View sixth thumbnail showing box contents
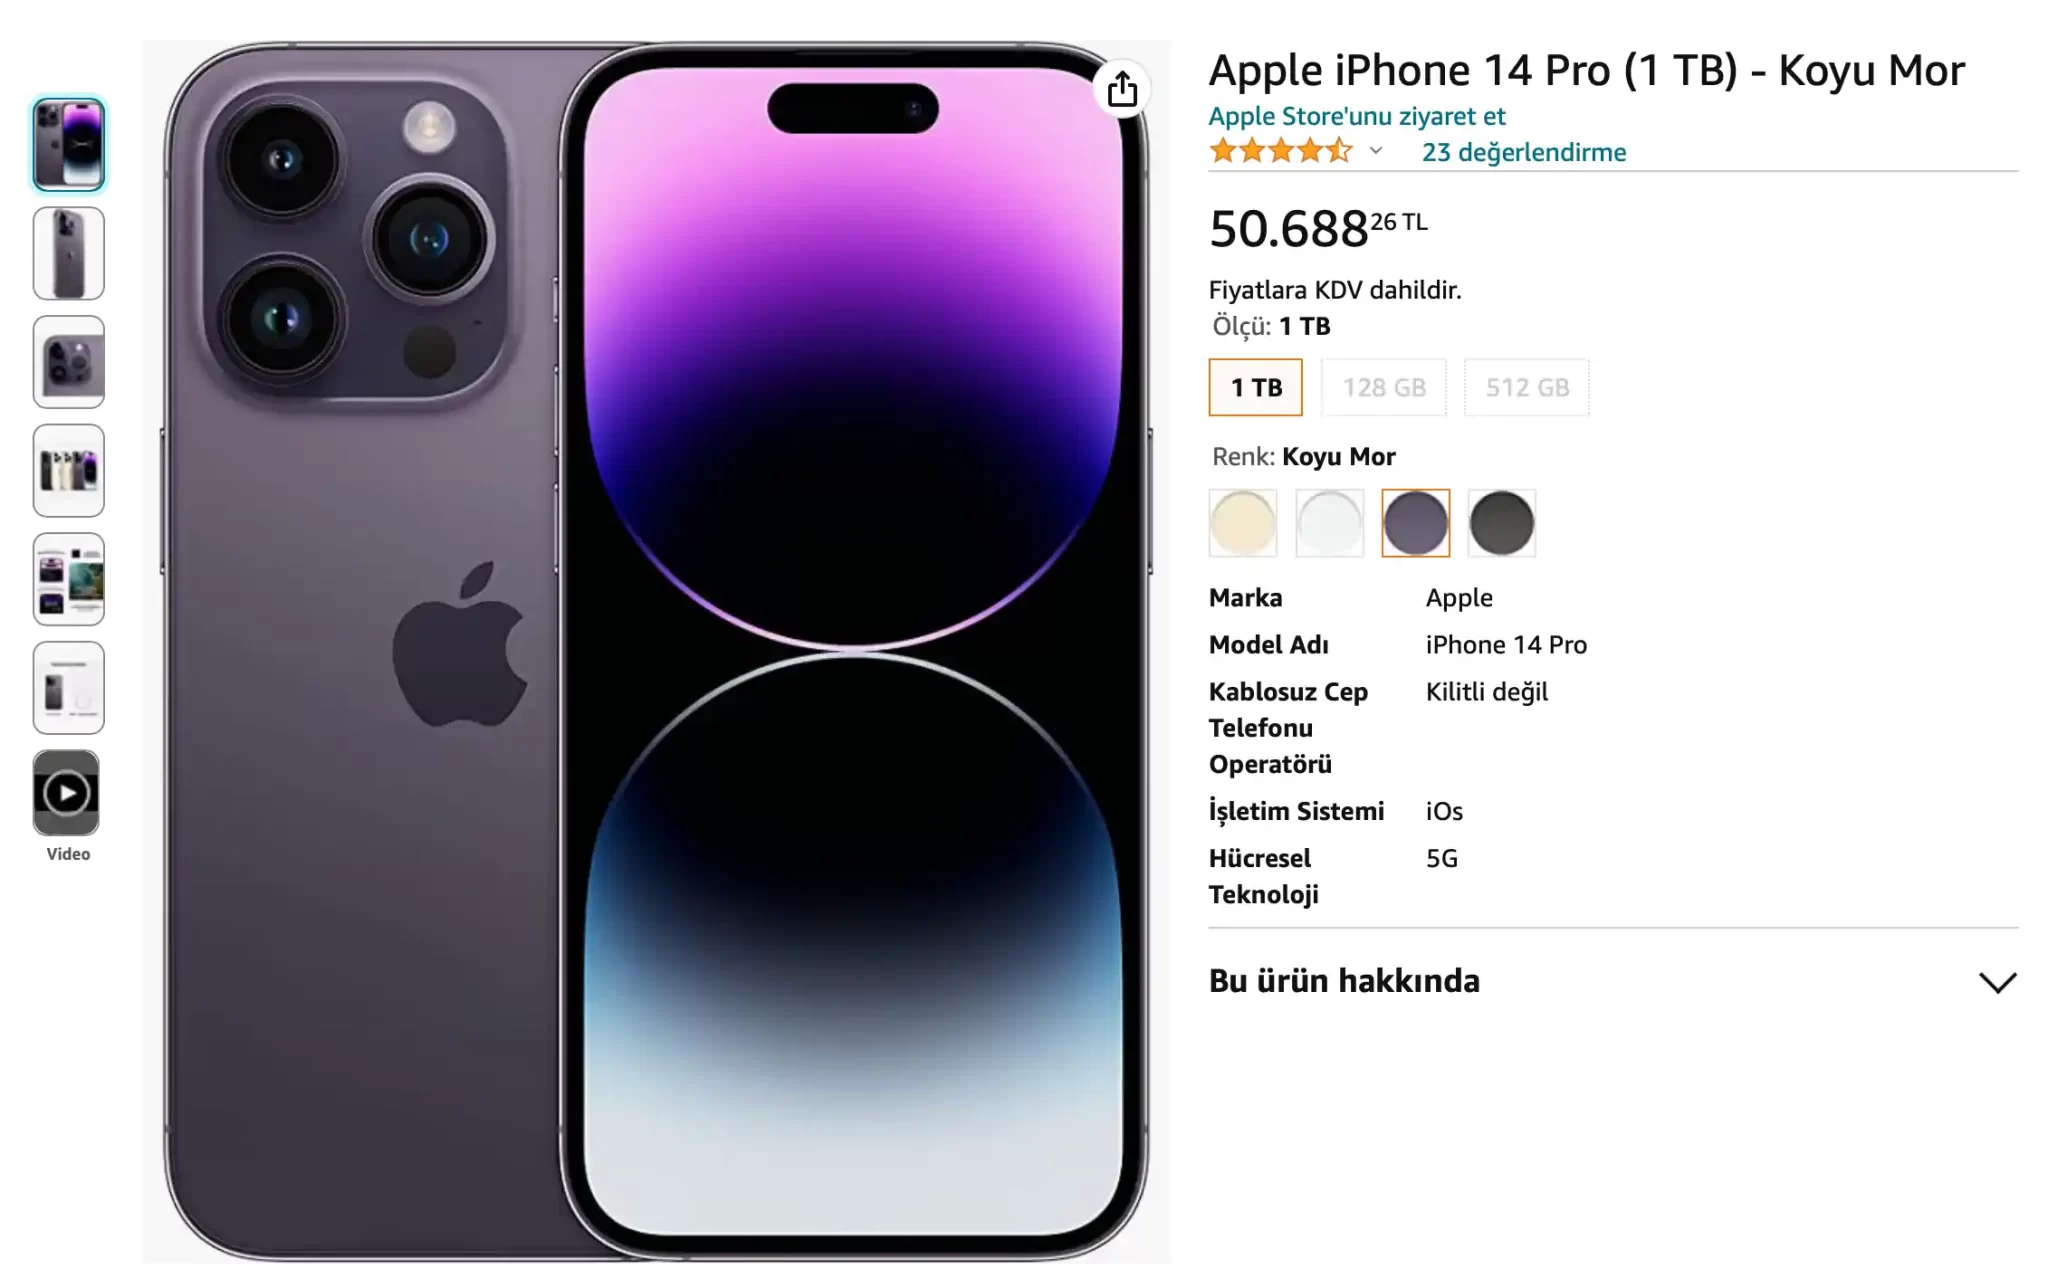 [68, 688]
